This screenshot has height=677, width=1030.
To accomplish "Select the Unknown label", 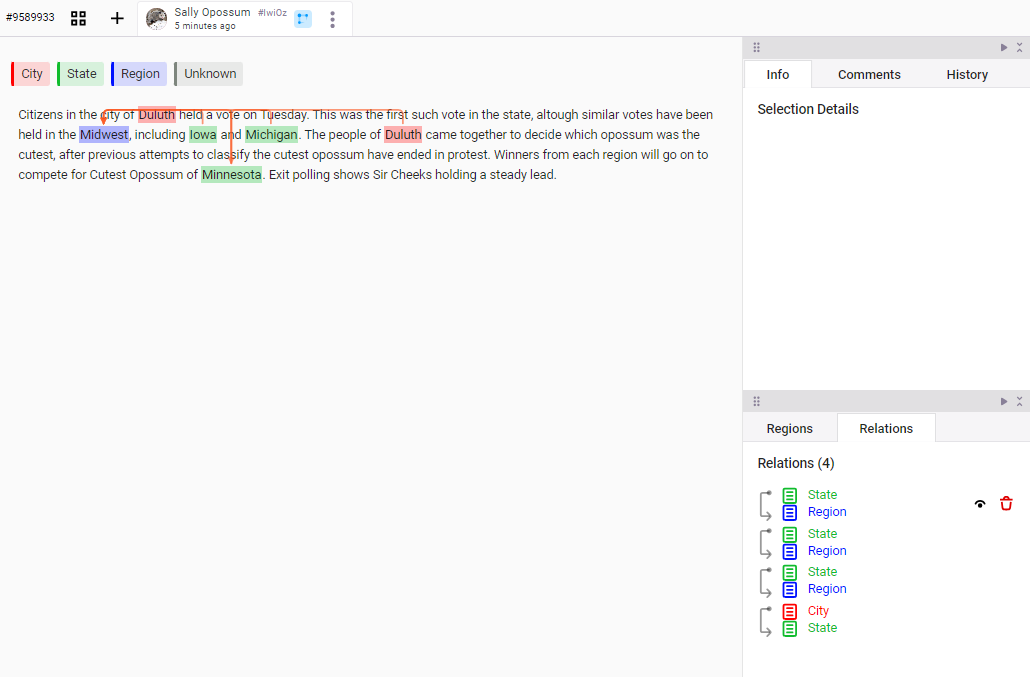I will point(208,73).
